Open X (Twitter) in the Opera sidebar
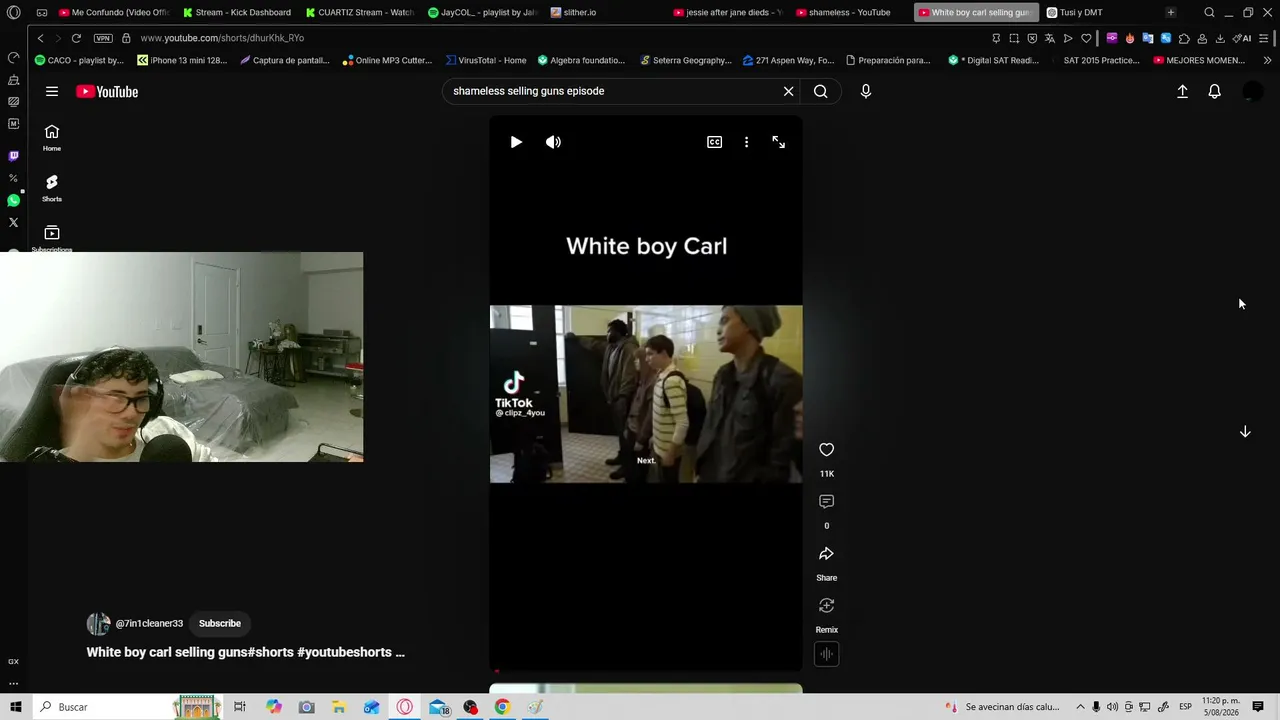This screenshot has height=720, width=1280. pyautogui.click(x=13, y=222)
